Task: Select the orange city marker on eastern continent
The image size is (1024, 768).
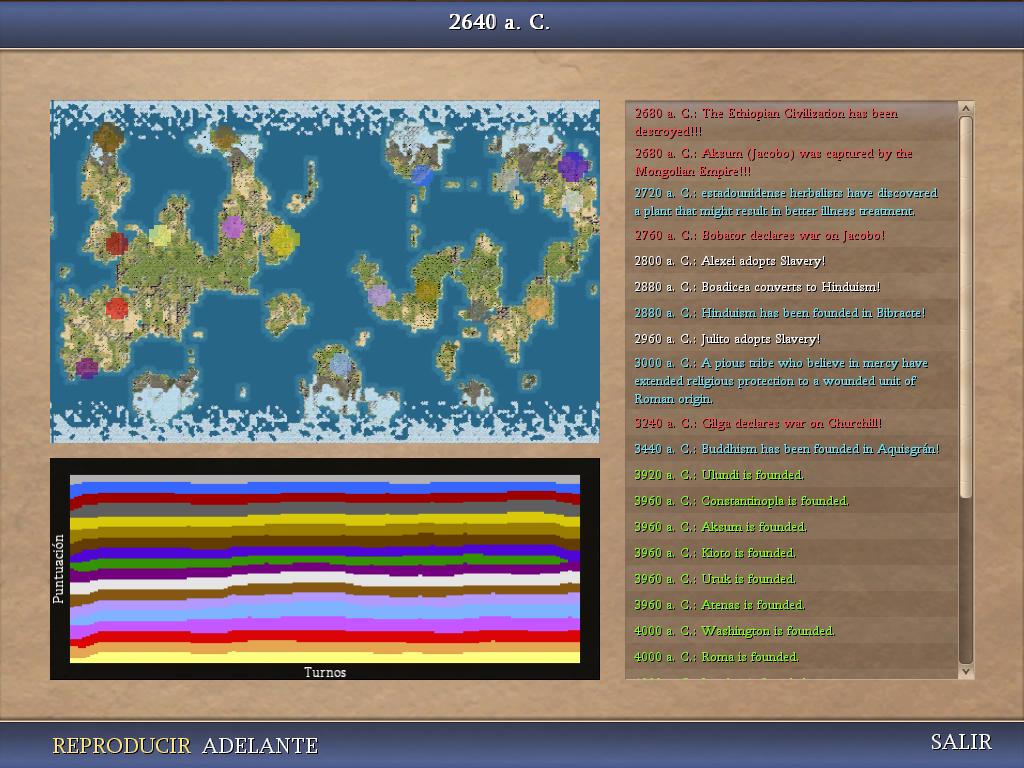Action: [x=538, y=307]
